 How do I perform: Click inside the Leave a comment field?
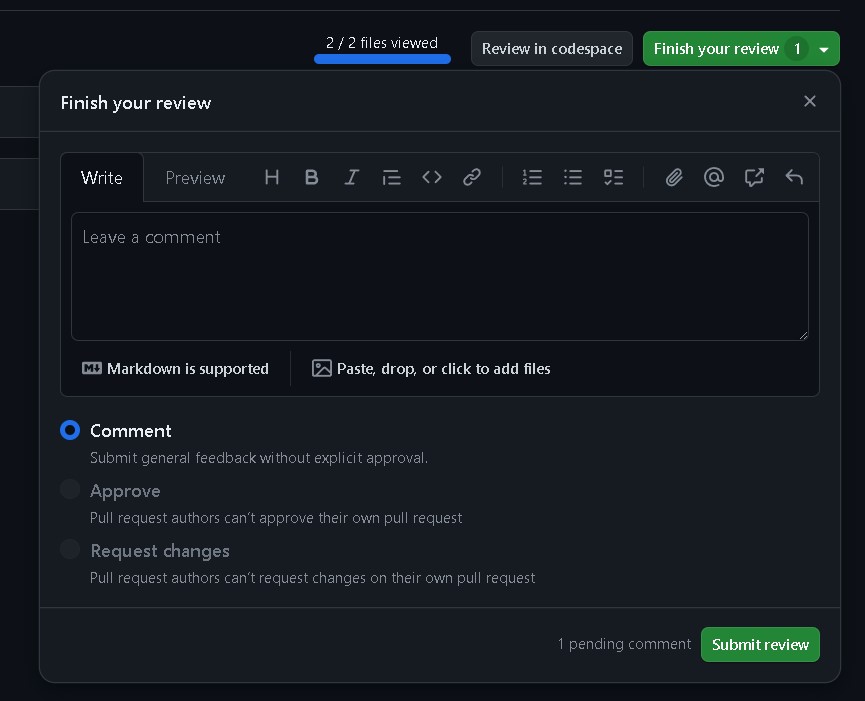439,276
